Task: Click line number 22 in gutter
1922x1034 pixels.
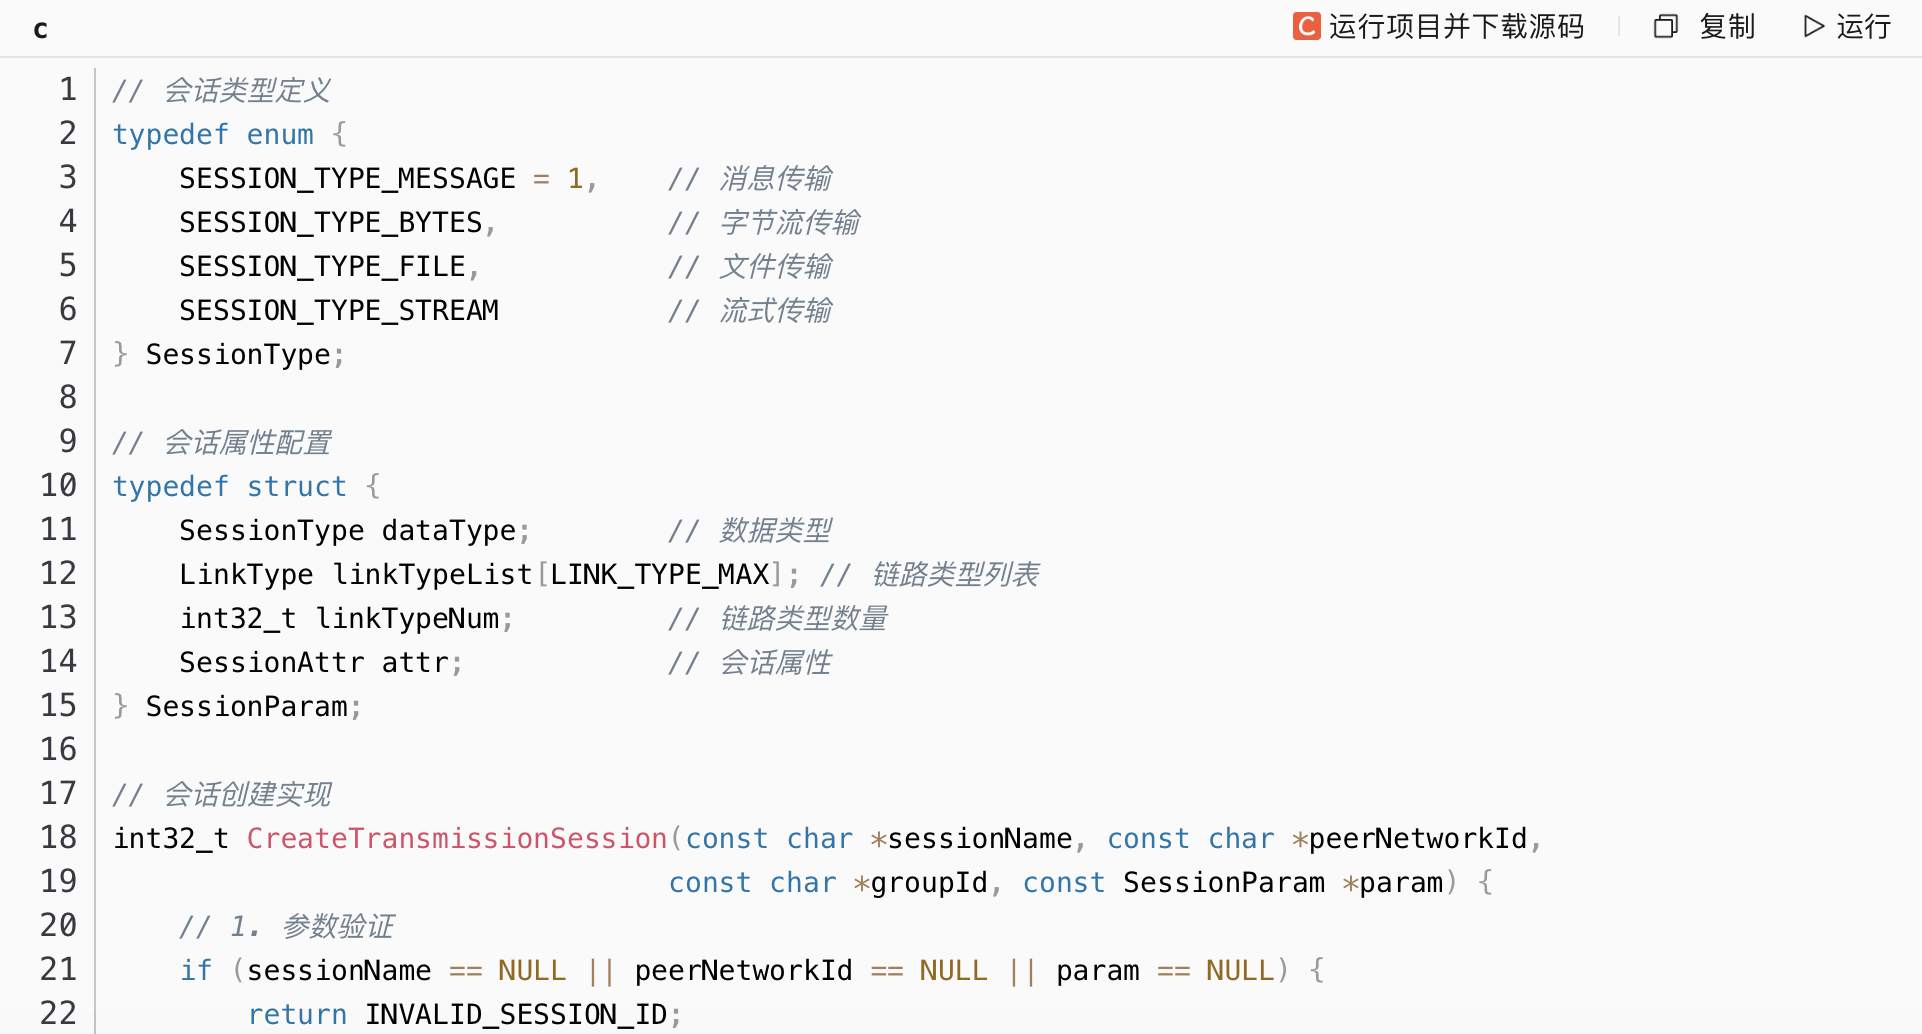Action: click(x=58, y=1014)
